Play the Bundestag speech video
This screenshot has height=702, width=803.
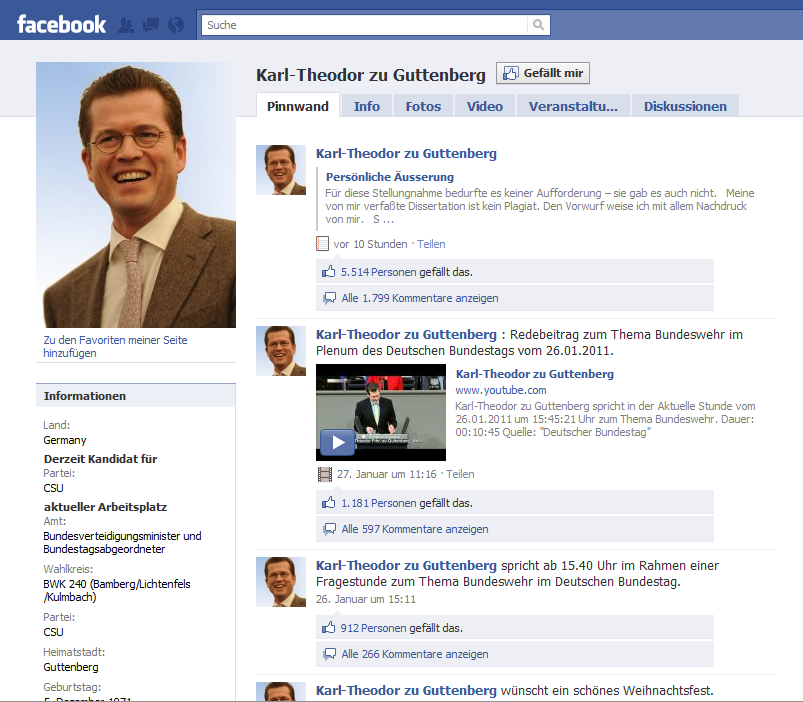tap(337, 442)
